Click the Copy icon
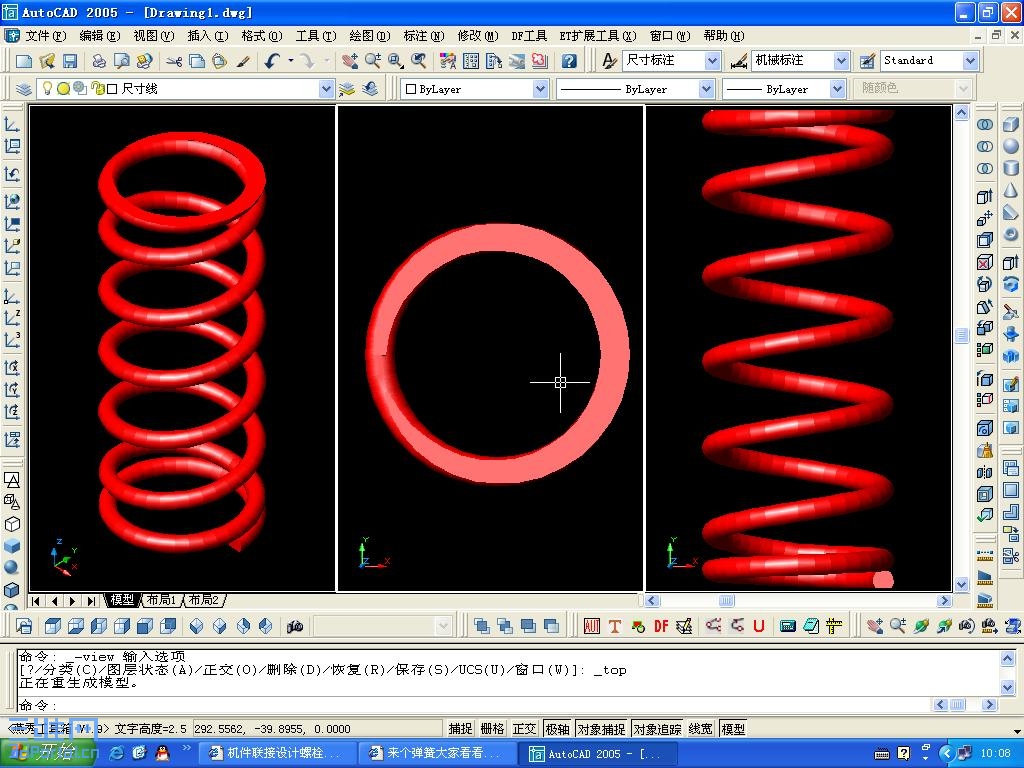The image size is (1024, 768). [197, 61]
